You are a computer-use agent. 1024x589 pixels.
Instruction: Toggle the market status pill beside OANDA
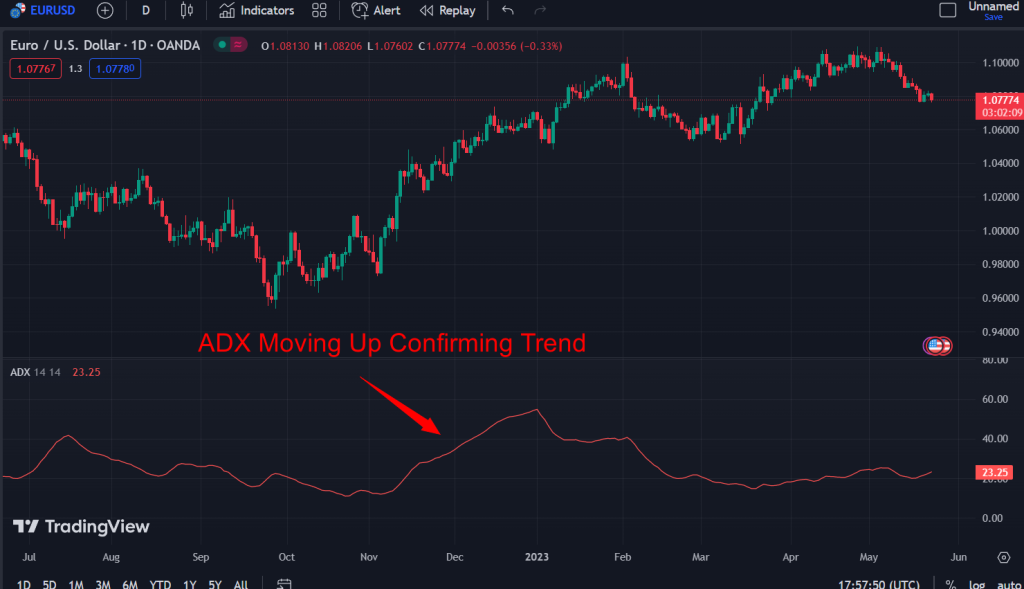[231, 46]
